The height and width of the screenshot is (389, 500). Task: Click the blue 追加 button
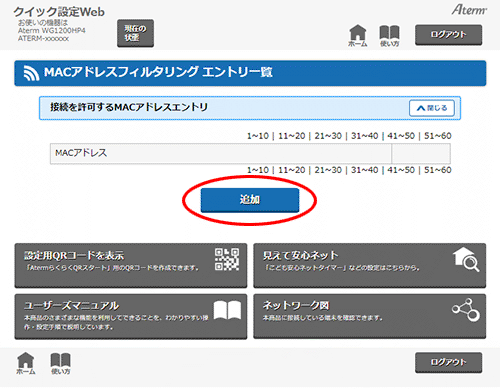pyautogui.click(x=250, y=200)
